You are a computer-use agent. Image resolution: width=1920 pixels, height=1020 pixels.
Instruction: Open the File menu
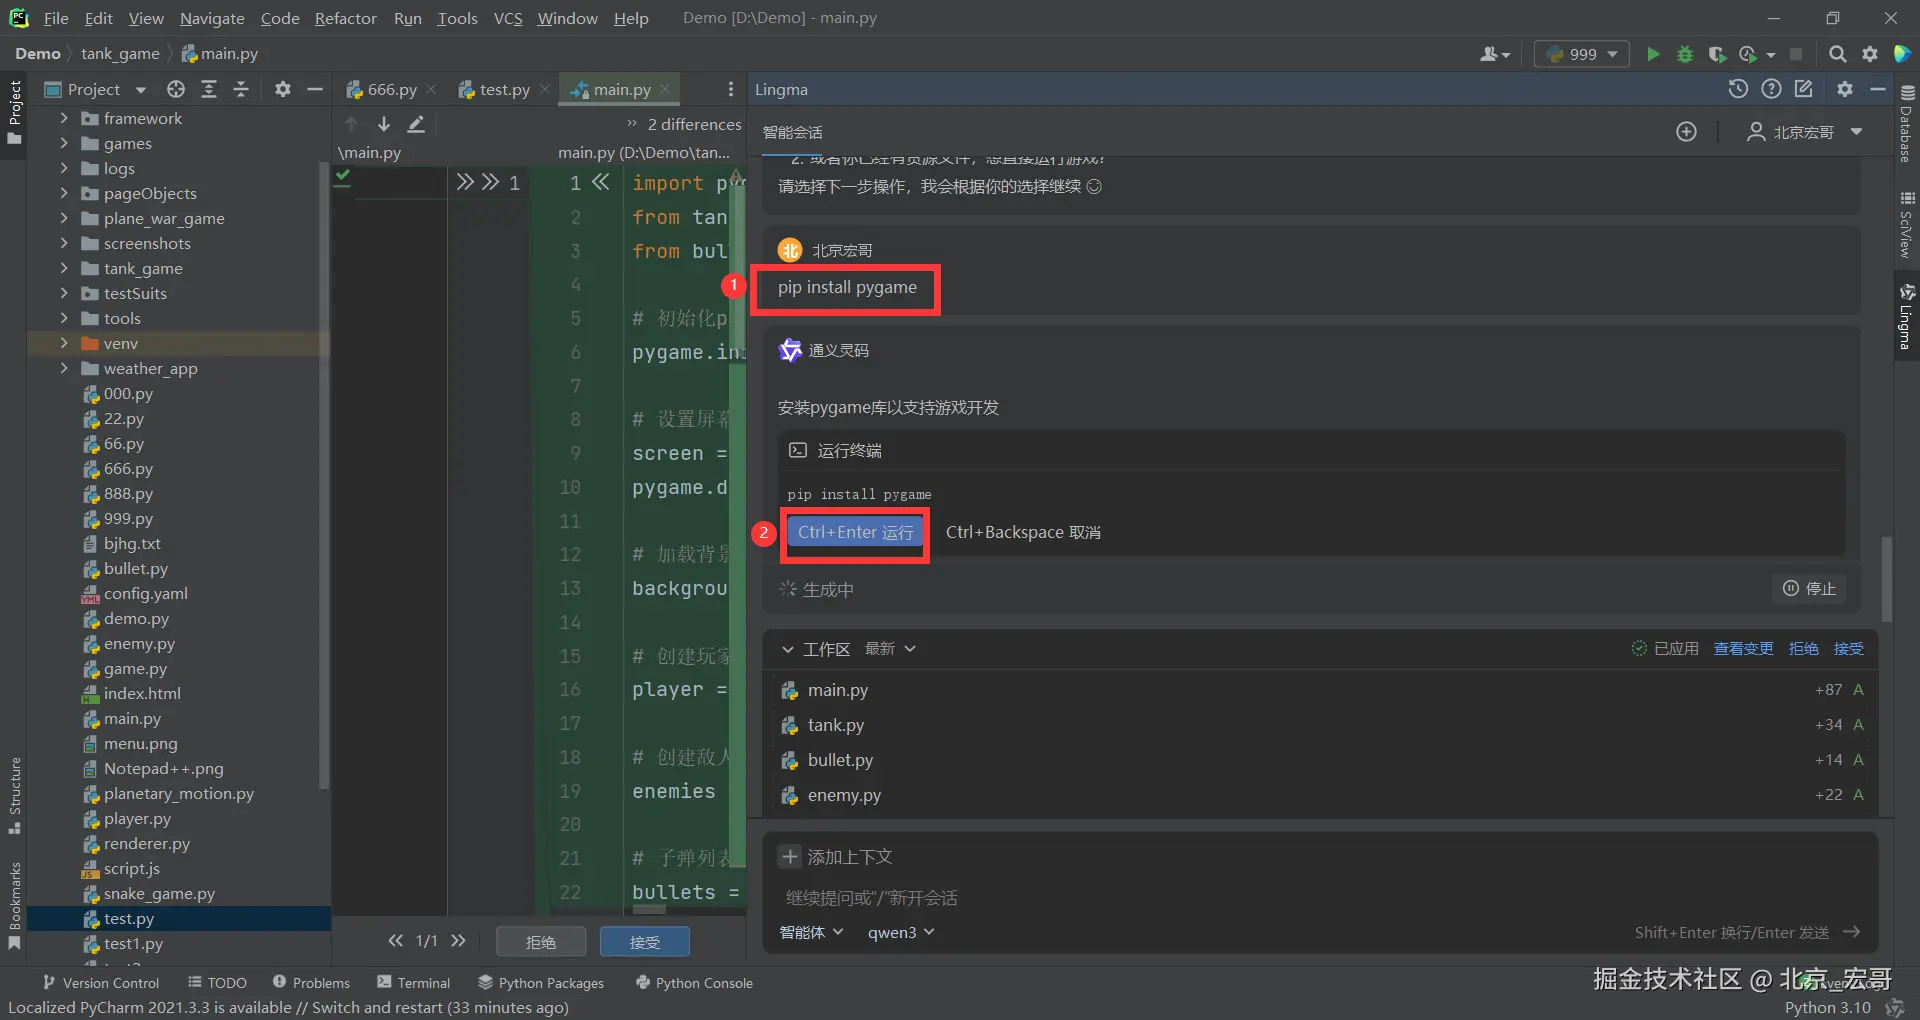(x=56, y=18)
